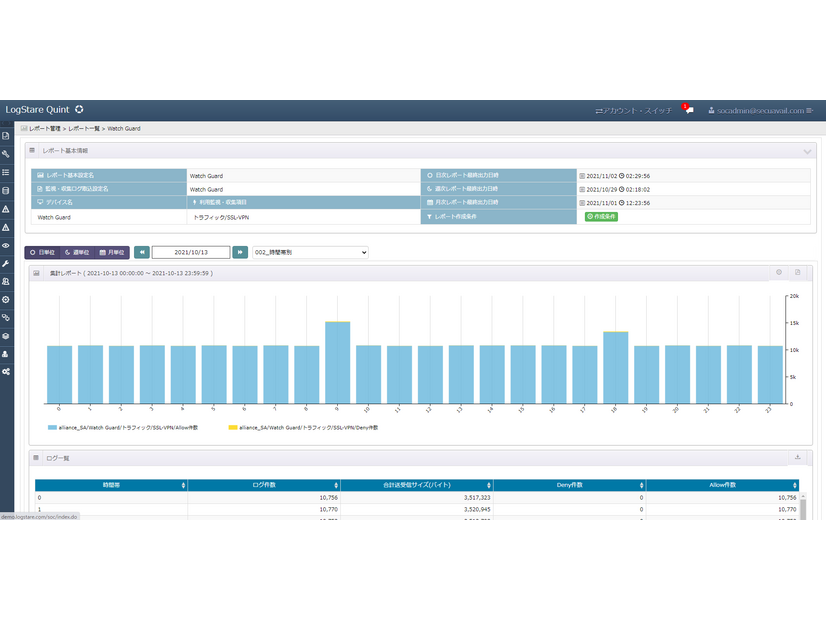Open the socadmin user account menu
826x620 pixels.
click(x=760, y=110)
